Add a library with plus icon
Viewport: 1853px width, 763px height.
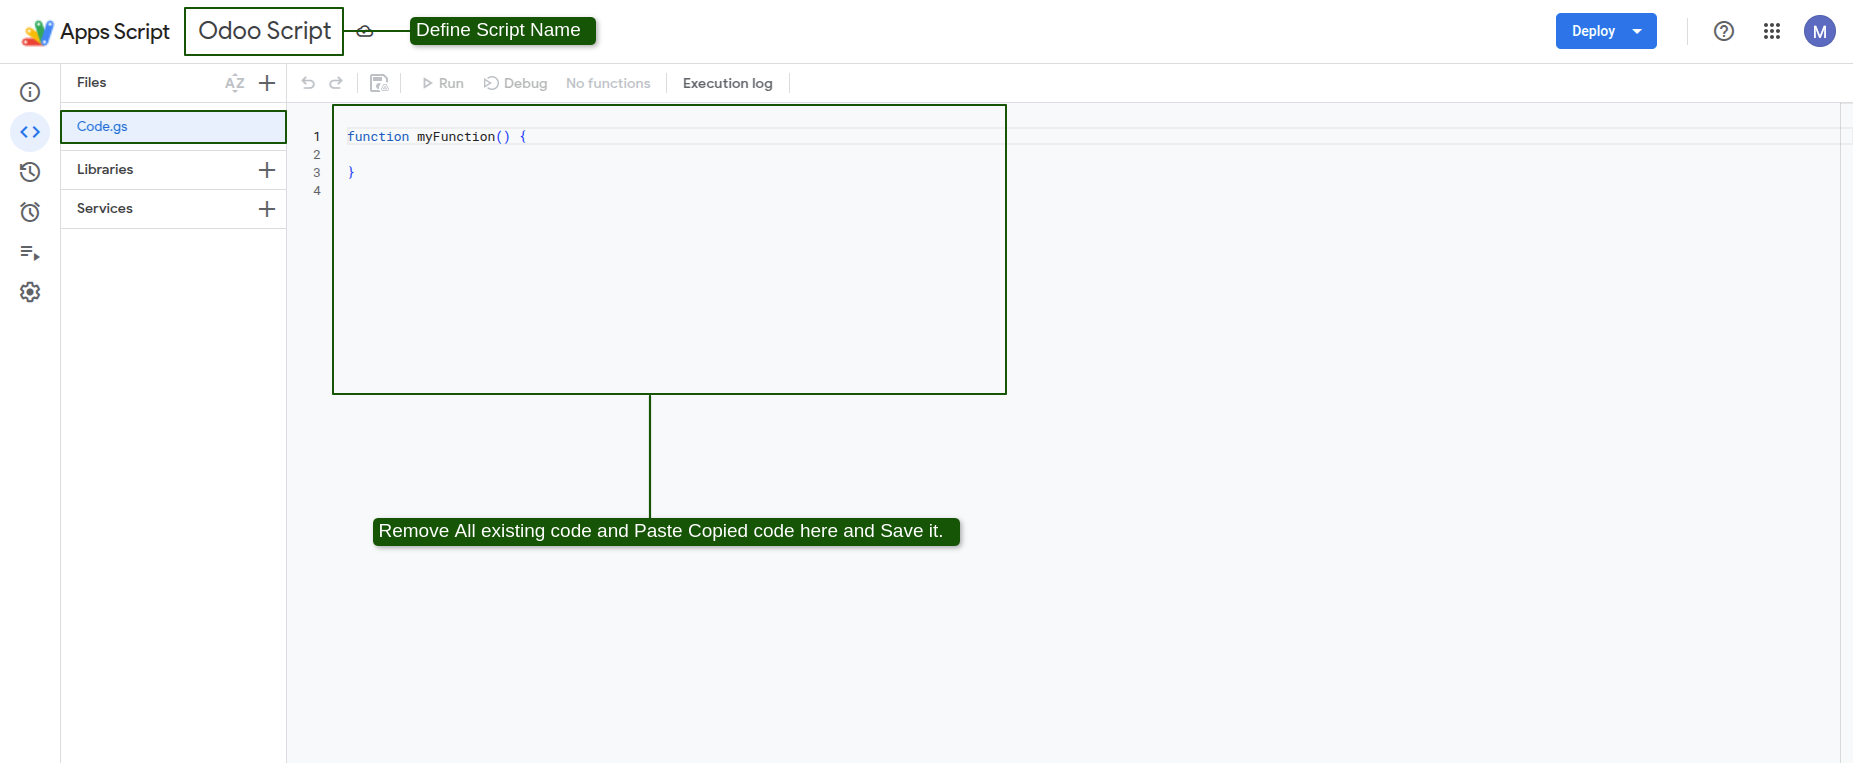pos(267,170)
